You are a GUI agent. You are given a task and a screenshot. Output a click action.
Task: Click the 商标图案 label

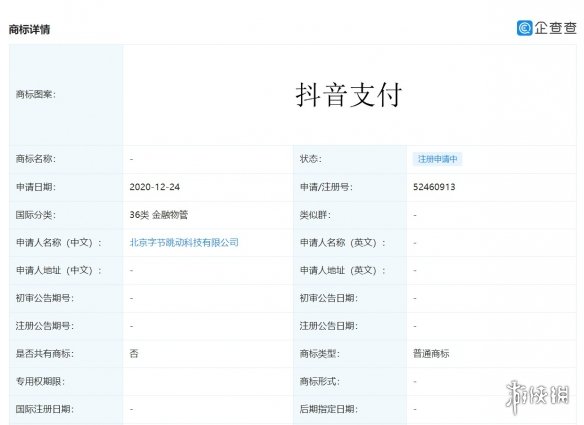[x=36, y=95]
